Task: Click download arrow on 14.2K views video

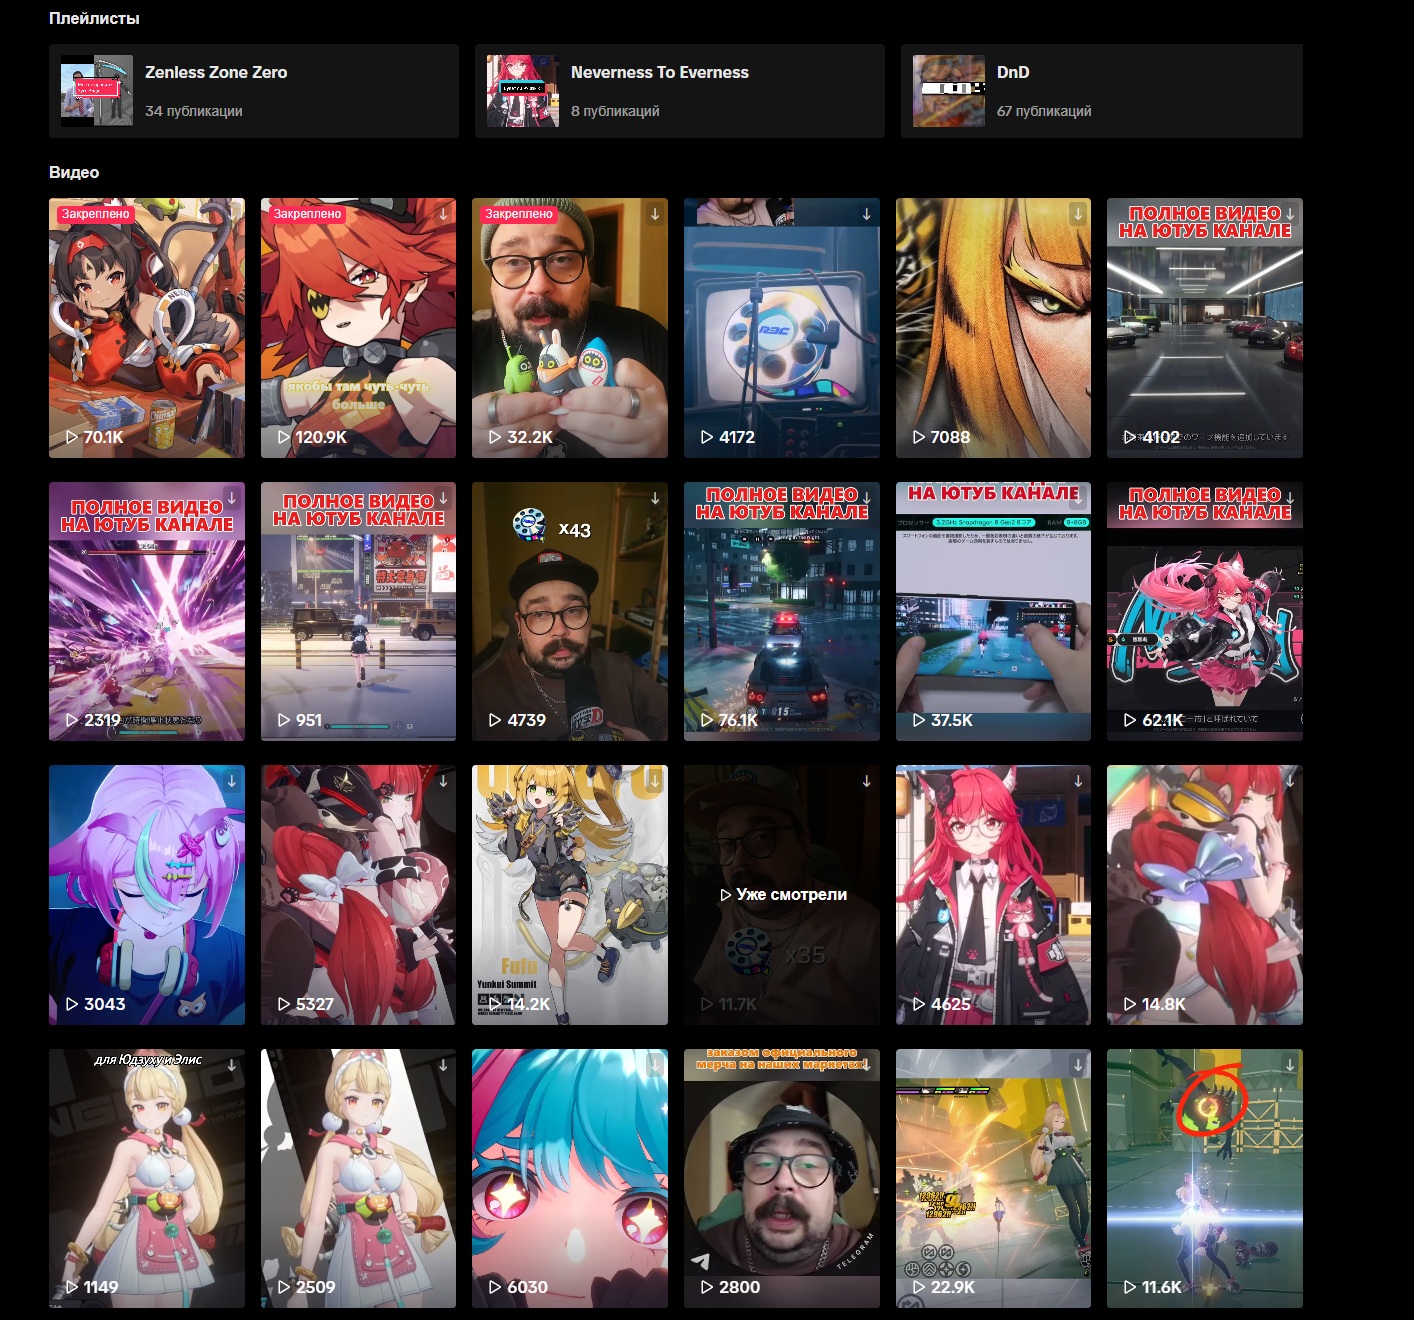Action: [x=655, y=781]
